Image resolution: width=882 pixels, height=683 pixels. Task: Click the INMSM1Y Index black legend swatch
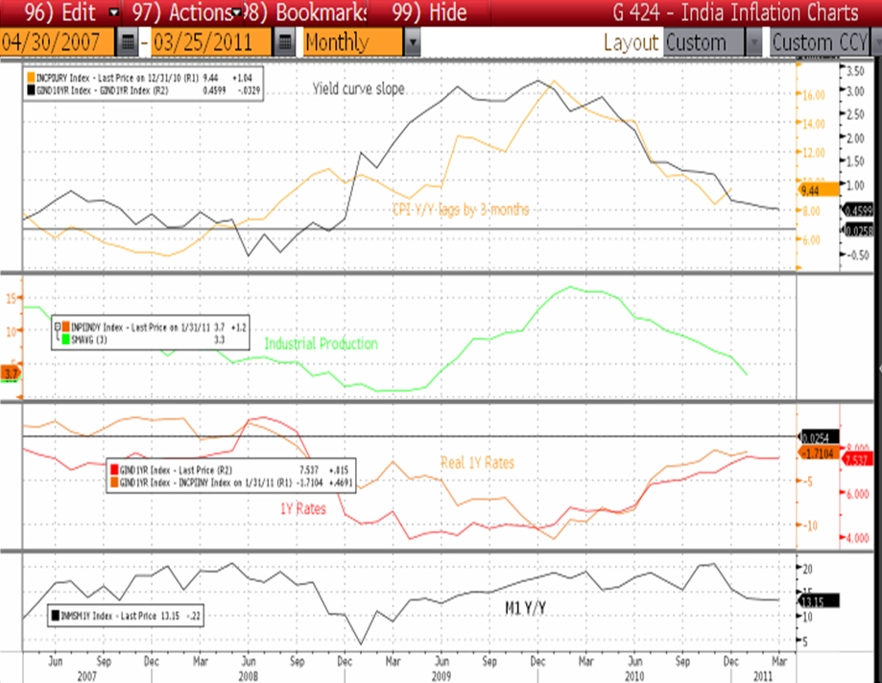pyautogui.click(x=55, y=616)
